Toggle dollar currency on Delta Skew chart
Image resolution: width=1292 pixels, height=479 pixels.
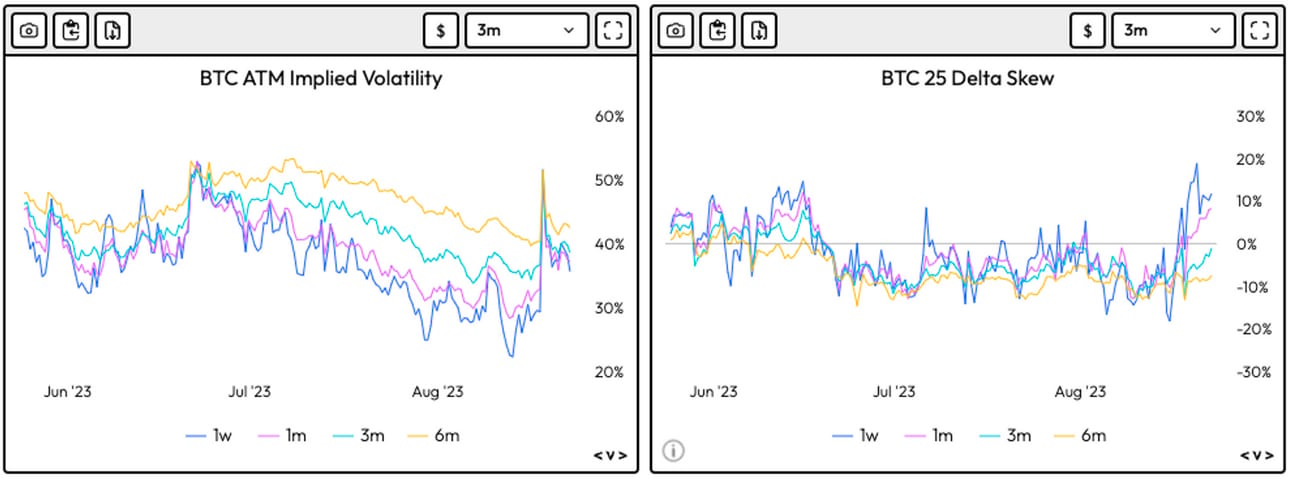[1088, 30]
